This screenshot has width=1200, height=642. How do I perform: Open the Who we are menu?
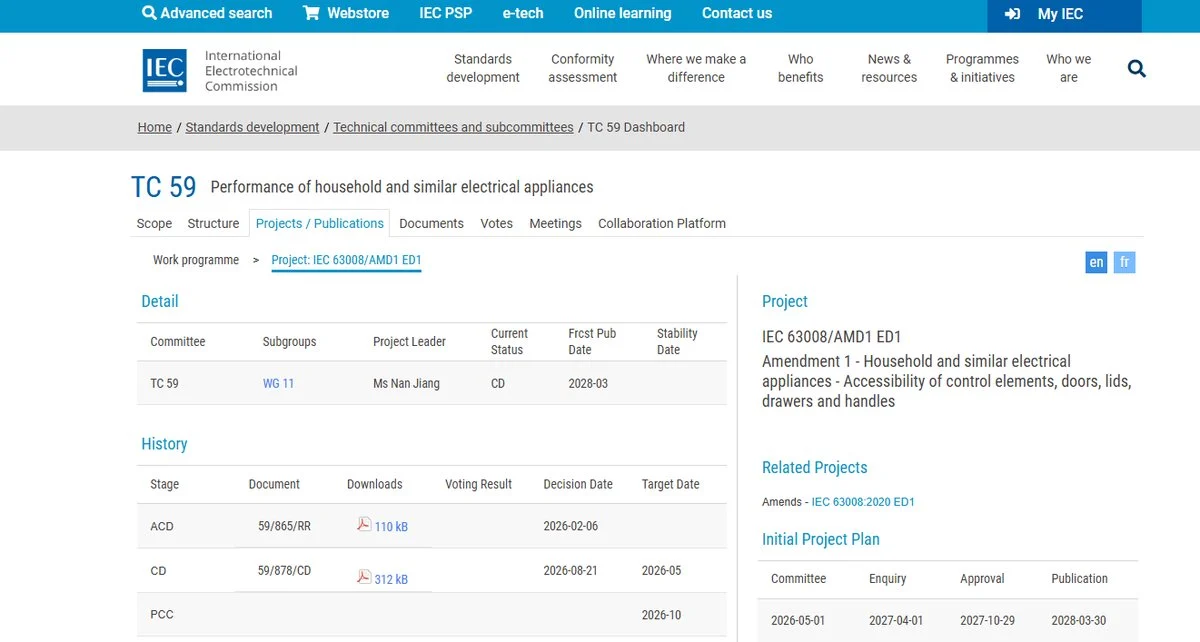[1069, 68]
